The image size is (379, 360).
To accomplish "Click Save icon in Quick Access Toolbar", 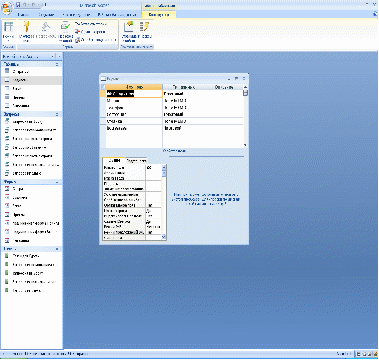I will coord(18,5).
